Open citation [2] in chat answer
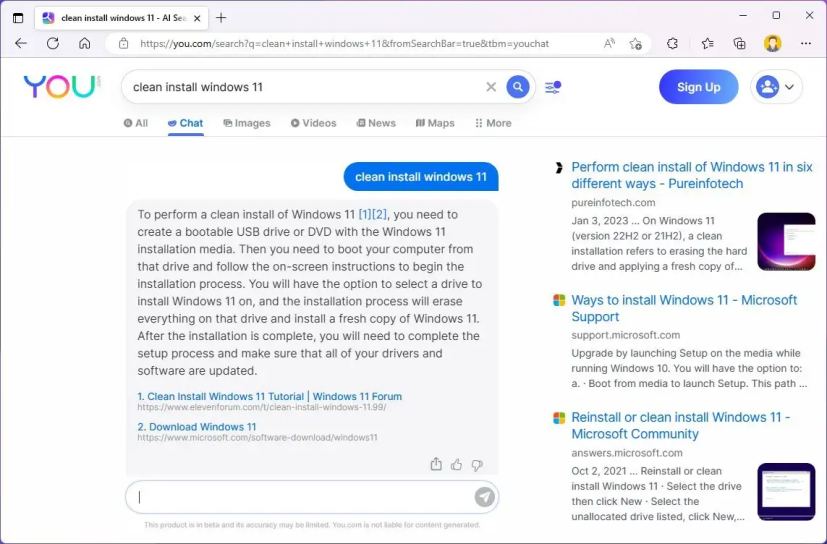The image size is (827, 544). pos(380,215)
